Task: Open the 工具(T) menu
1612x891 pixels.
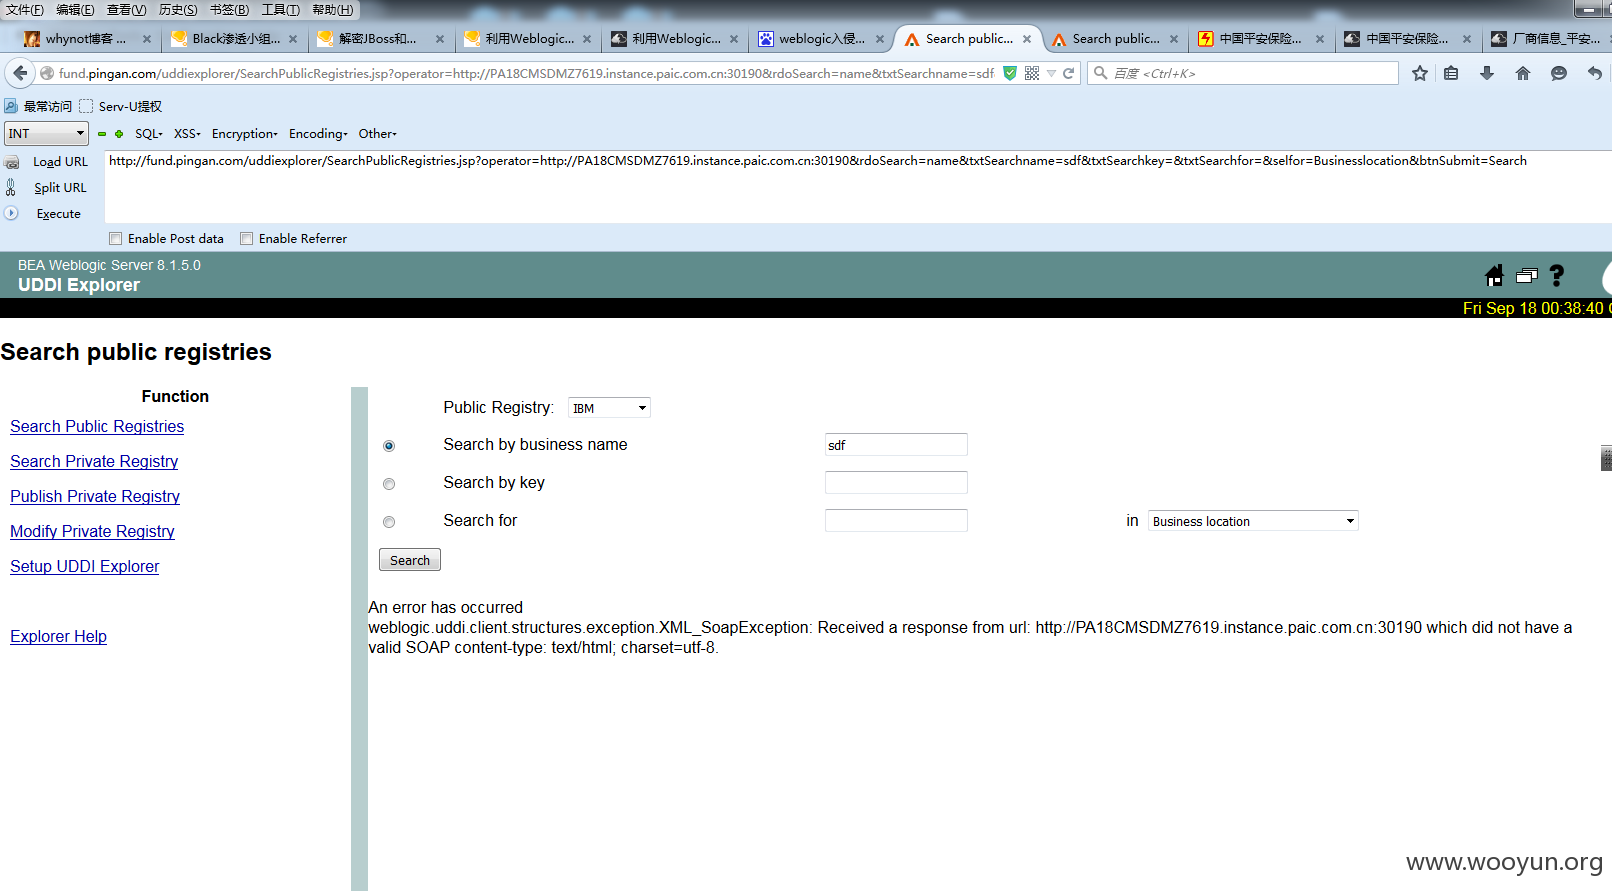Action: (x=281, y=10)
